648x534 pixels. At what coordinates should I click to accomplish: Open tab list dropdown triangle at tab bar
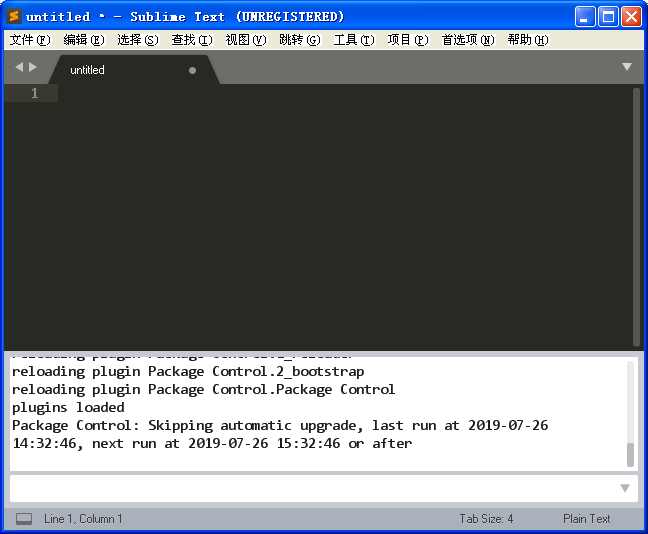pos(627,67)
